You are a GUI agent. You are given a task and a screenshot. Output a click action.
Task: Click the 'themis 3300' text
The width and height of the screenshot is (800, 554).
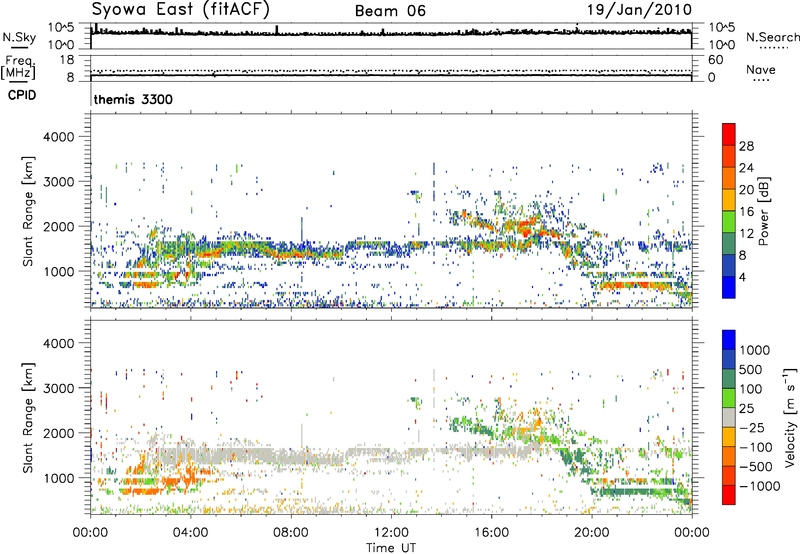[133, 99]
